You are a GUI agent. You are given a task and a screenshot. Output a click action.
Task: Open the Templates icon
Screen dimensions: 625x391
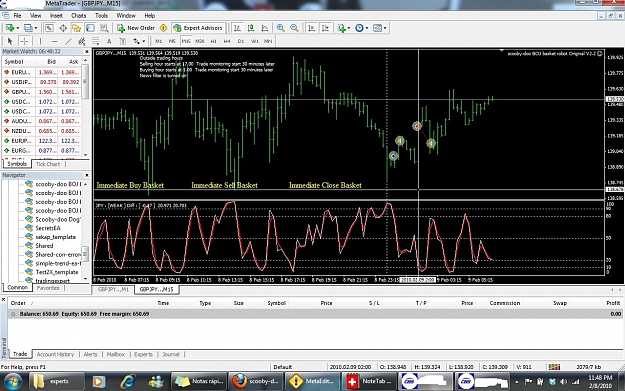point(377,28)
